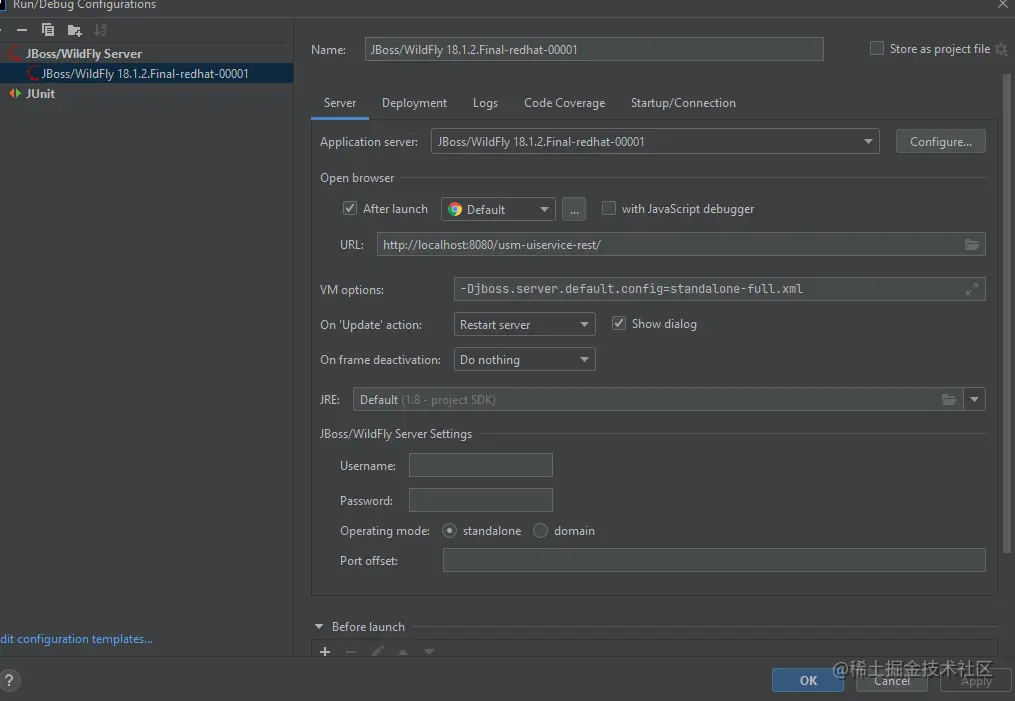Open the Logs tab
This screenshot has height=701, width=1015.
click(485, 103)
